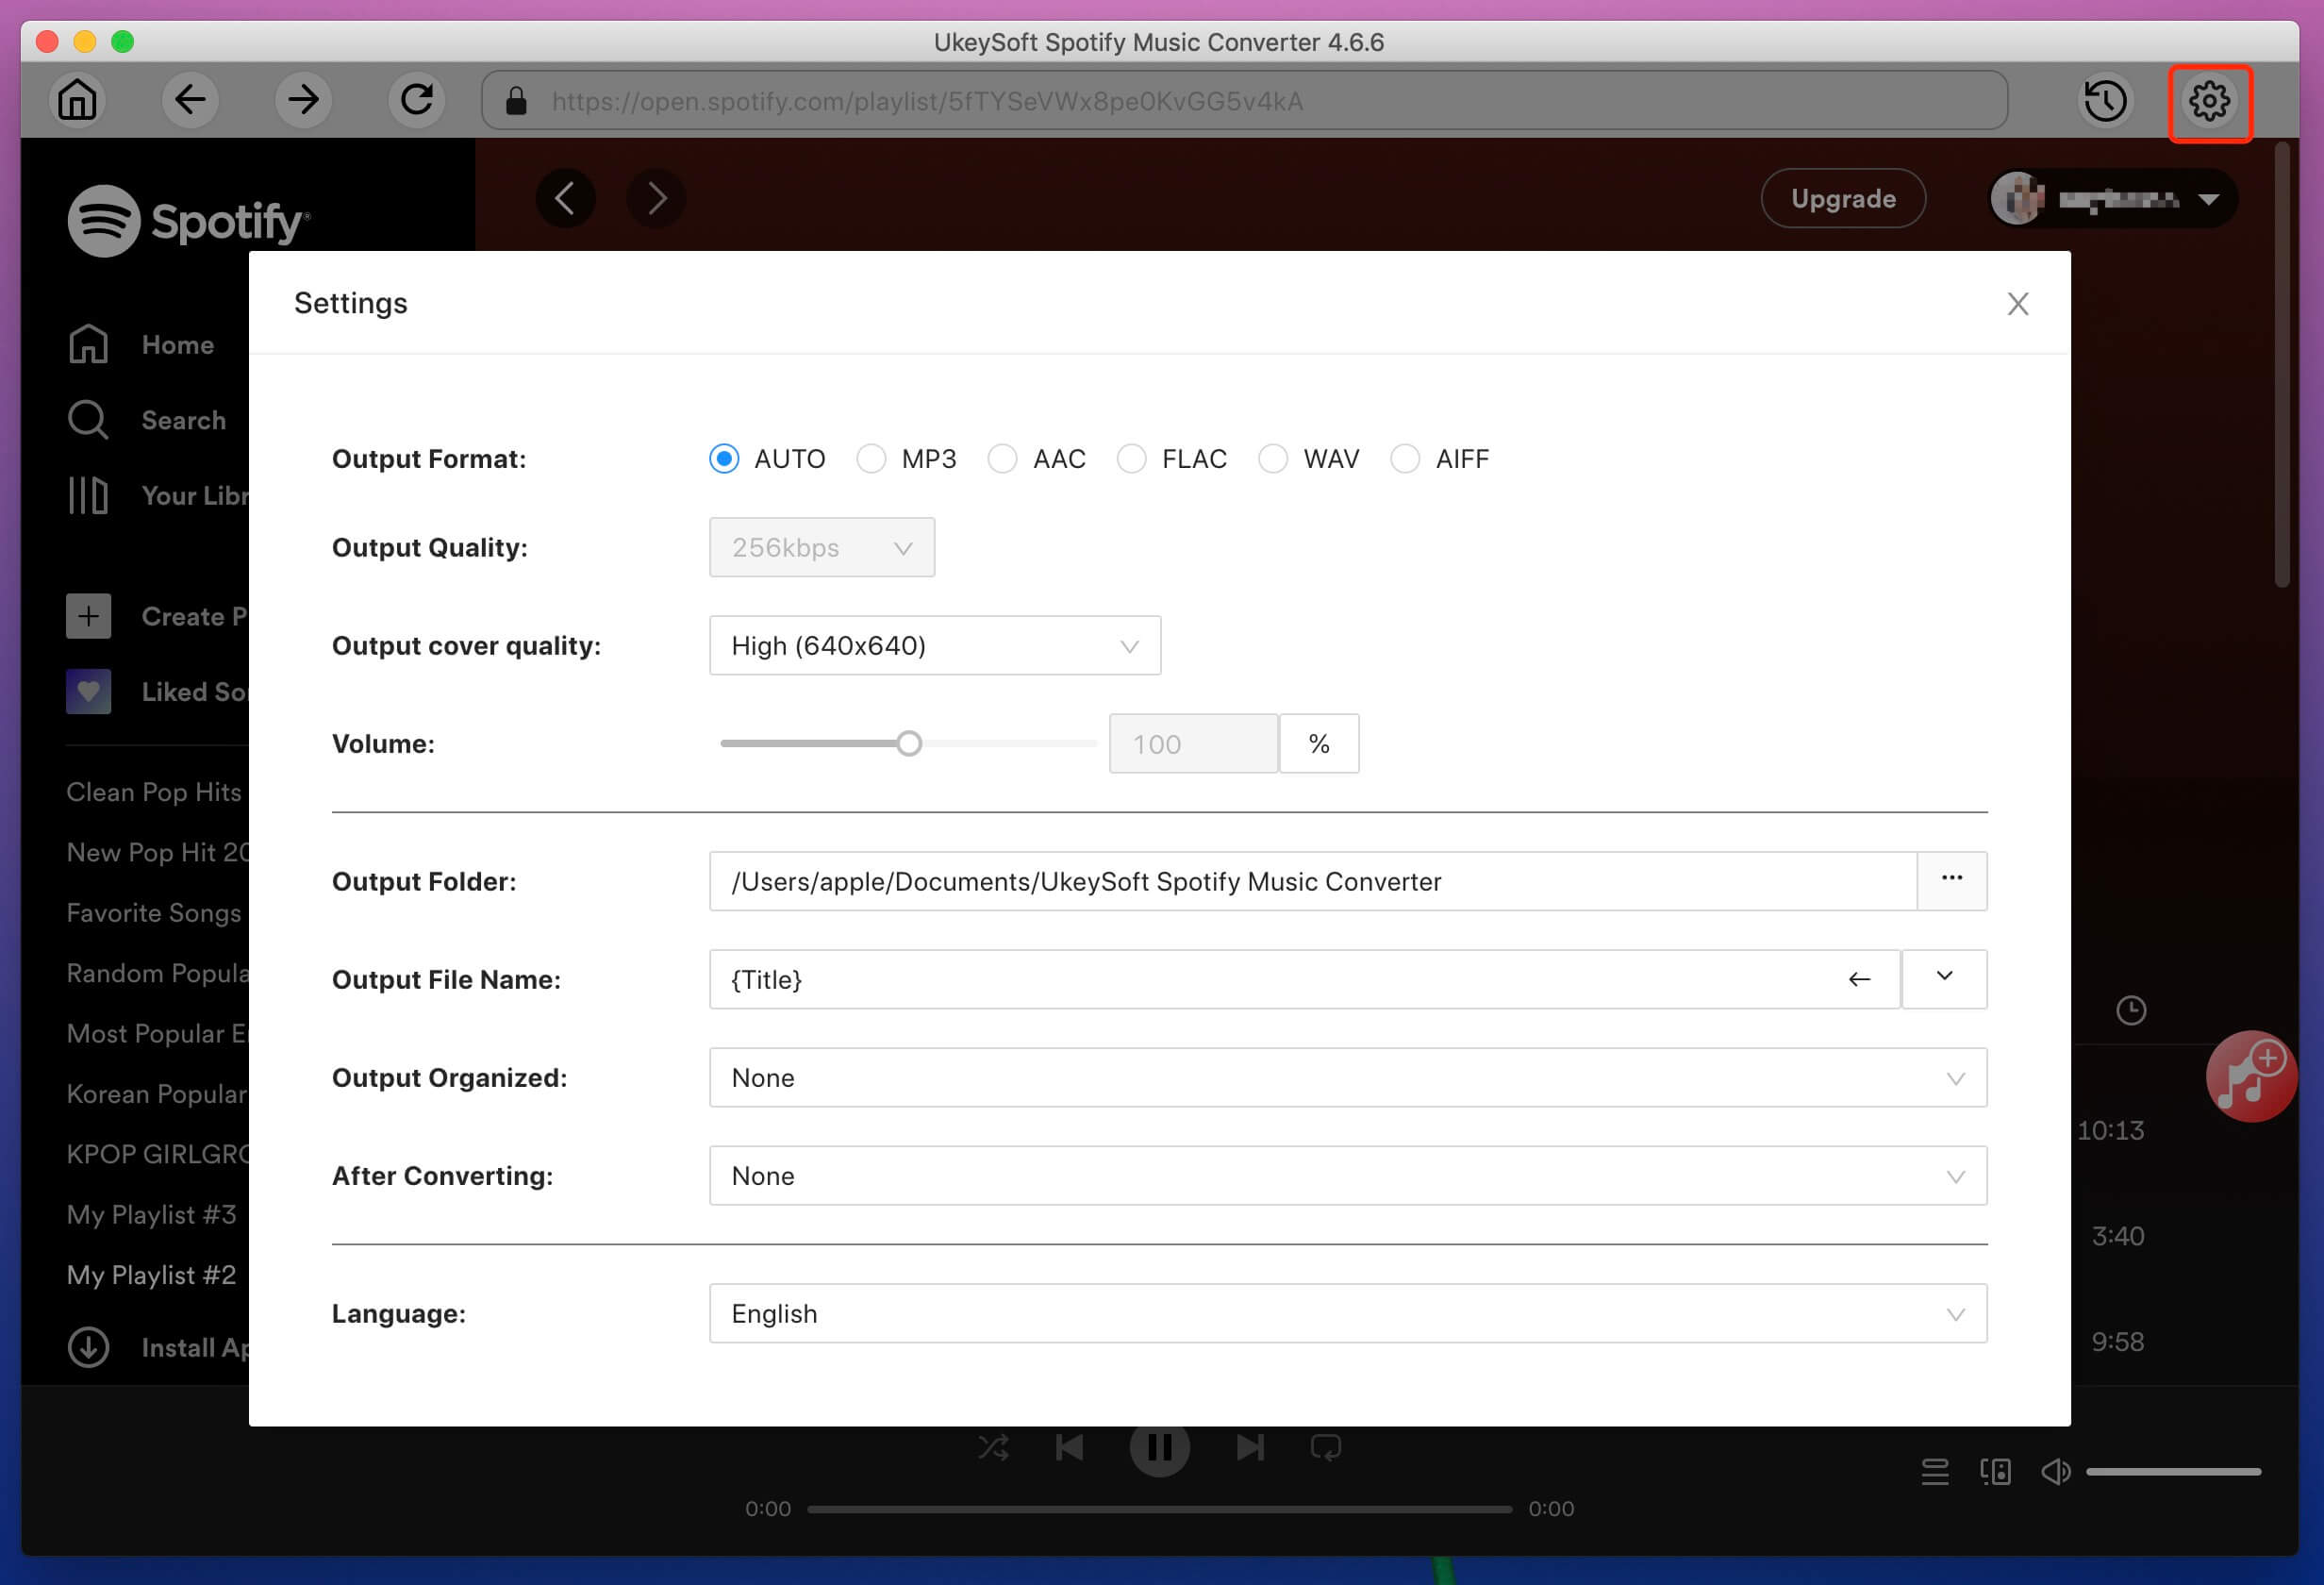Select the AUTO output format
Image resolution: width=2324 pixels, height=1585 pixels.
(x=726, y=459)
